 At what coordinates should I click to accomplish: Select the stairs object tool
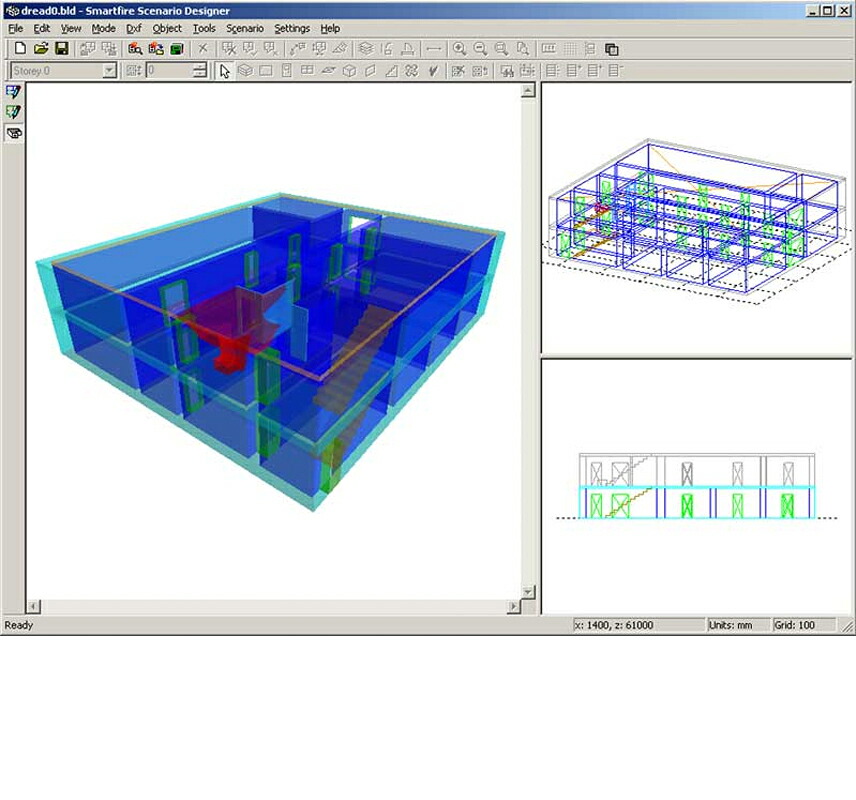[391, 71]
